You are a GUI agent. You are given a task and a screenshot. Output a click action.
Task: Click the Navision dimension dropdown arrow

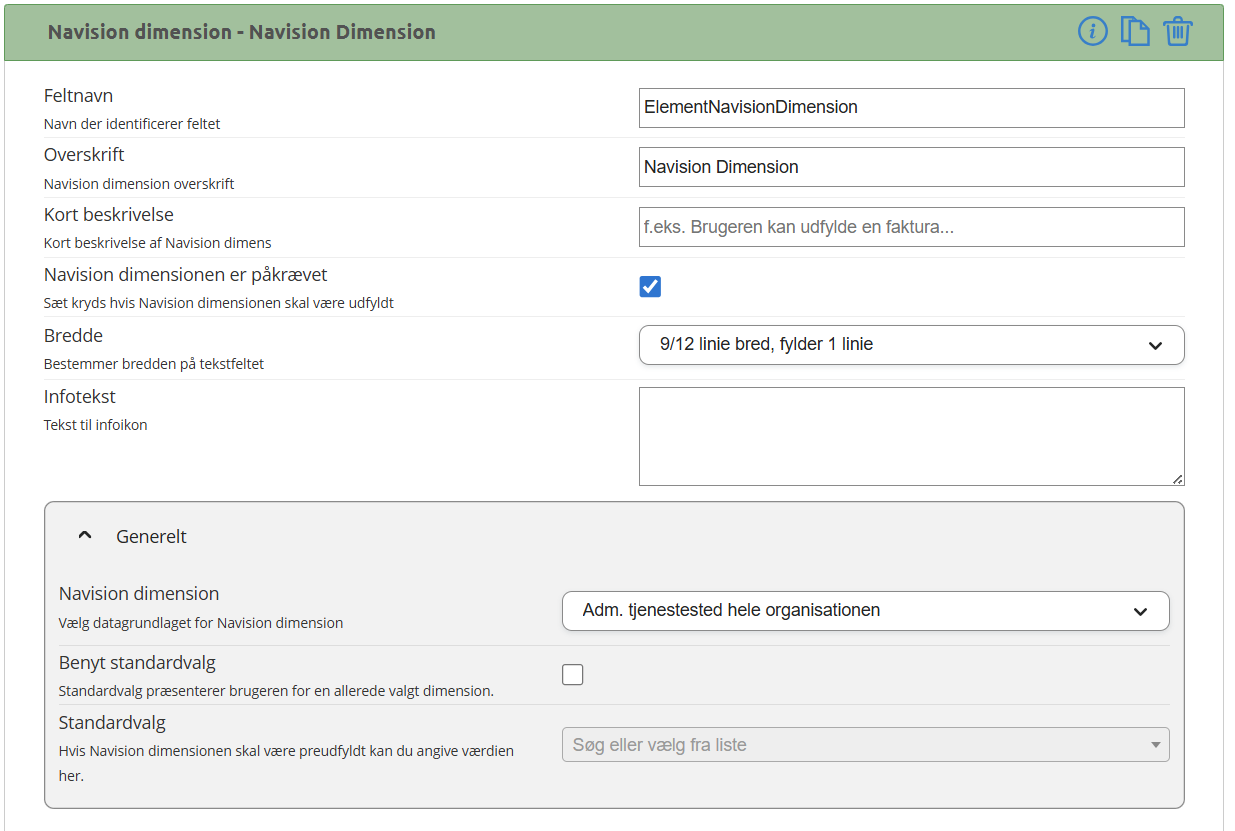(x=1140, y=612)
